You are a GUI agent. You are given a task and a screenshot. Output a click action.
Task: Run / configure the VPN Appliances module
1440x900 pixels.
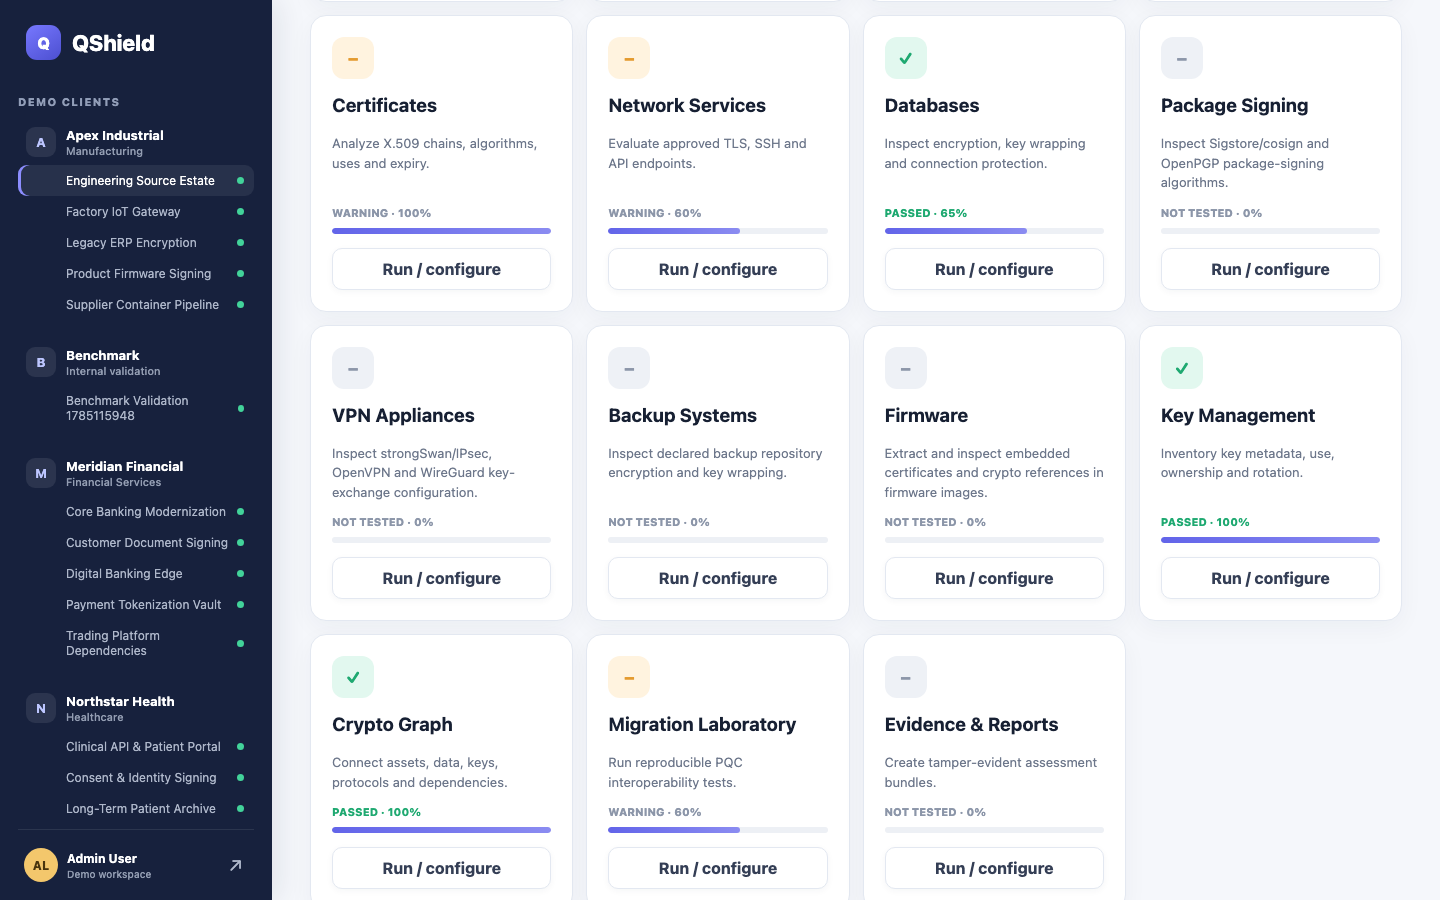(441, 578)
